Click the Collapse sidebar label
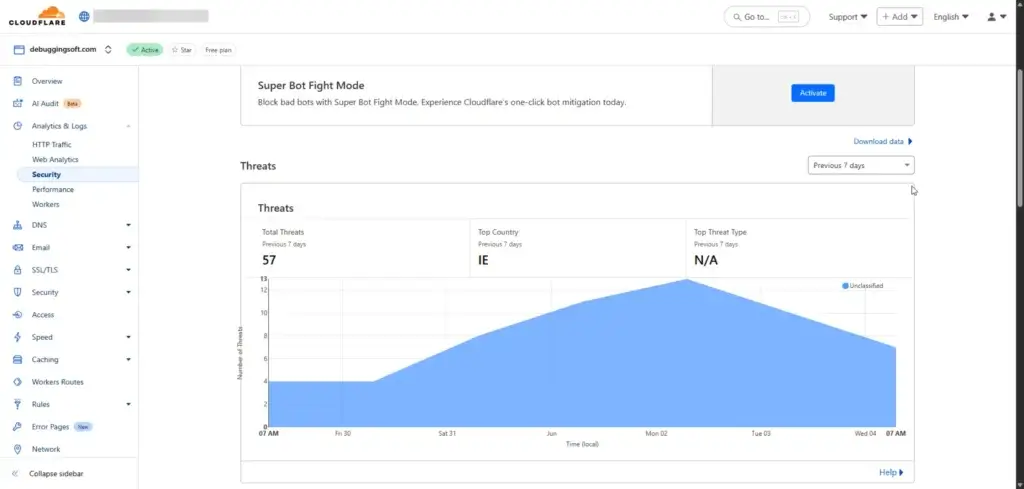Viewport: 1024px width, 489px height. click(56, 473)
